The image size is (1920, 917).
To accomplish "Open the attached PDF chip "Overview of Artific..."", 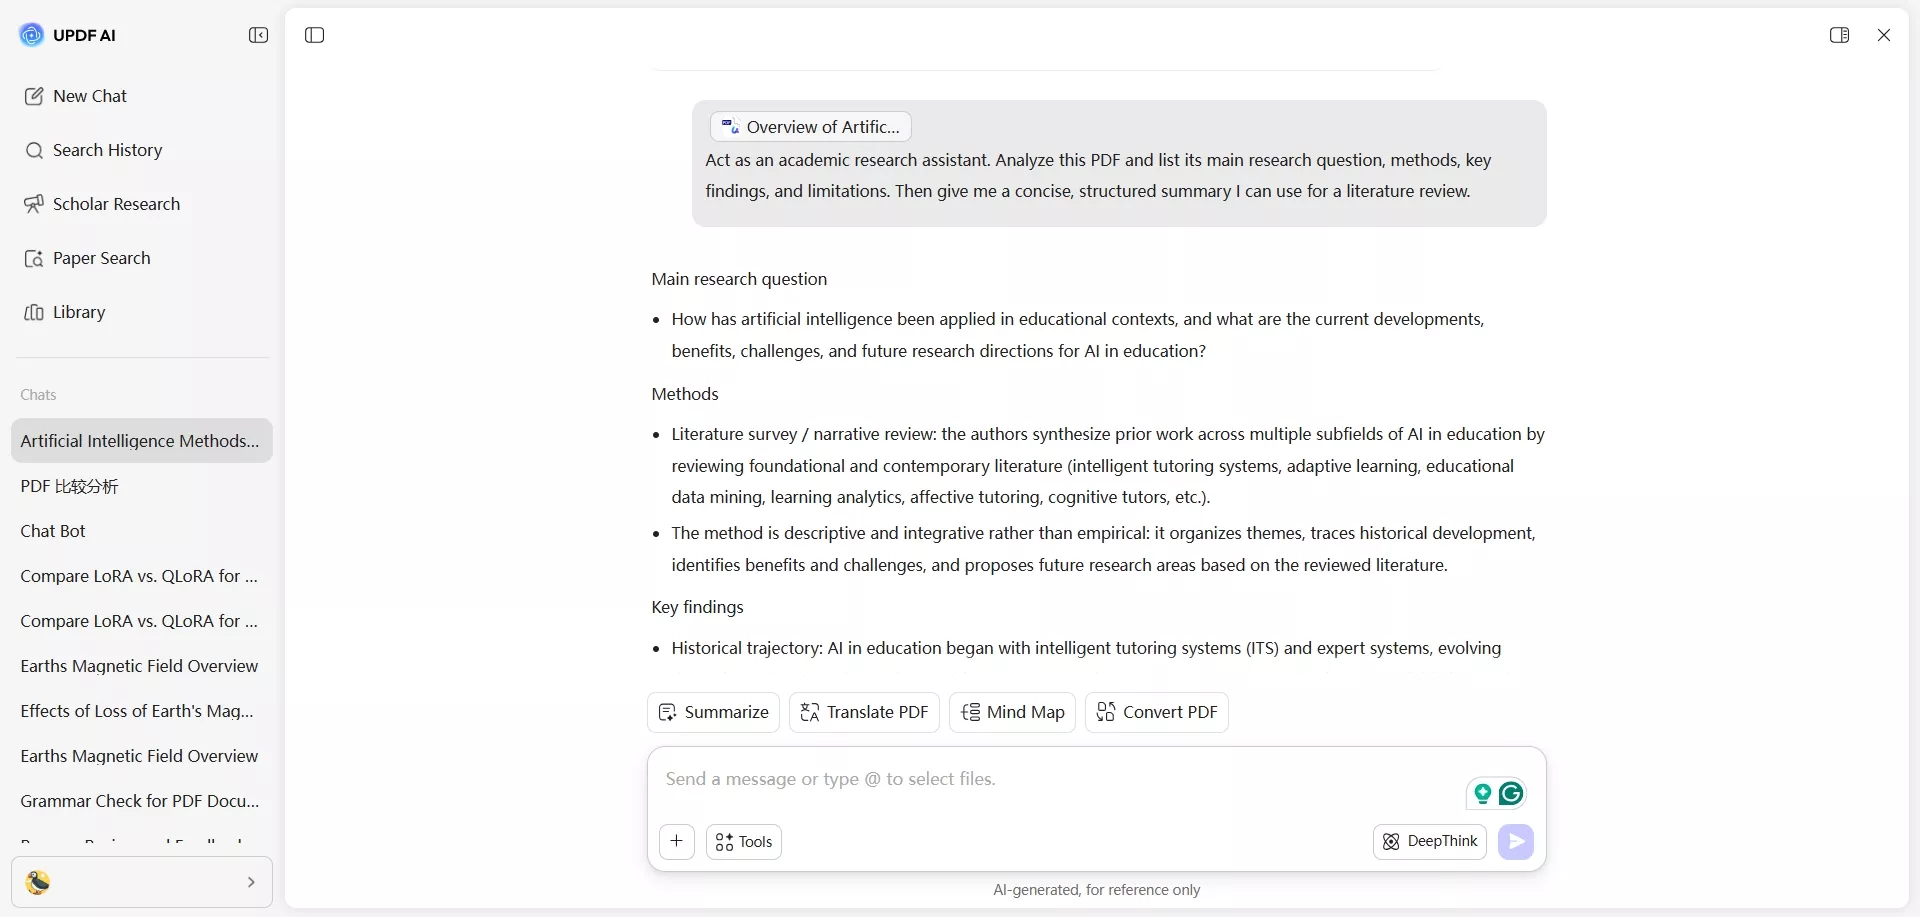I will pos(811,127).
